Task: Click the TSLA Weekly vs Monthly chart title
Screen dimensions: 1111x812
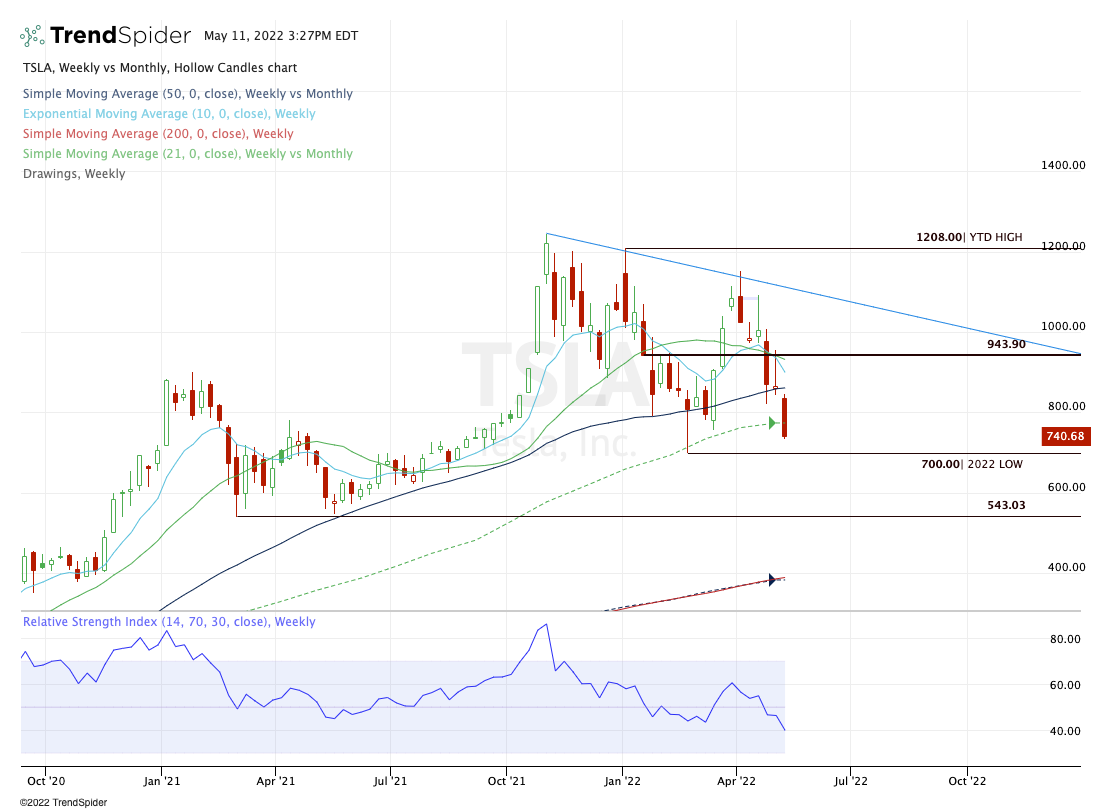Action: point(160,68)
